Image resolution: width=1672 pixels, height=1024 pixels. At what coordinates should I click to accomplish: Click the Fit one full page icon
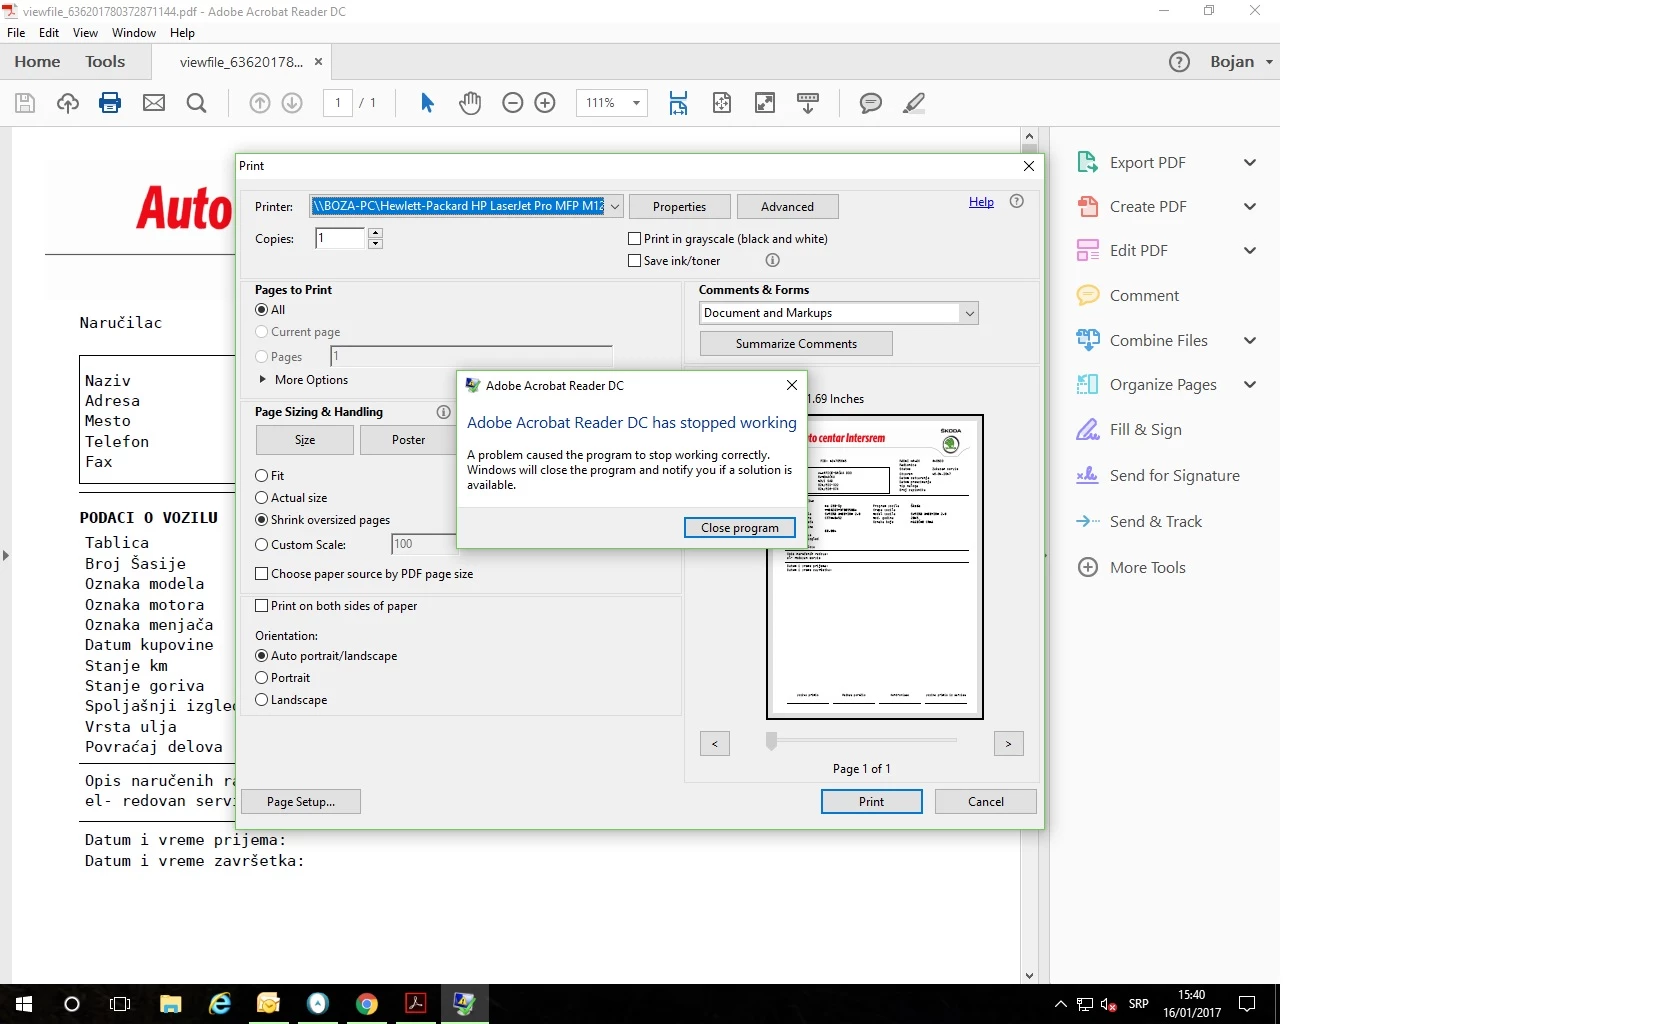point(722,103)
